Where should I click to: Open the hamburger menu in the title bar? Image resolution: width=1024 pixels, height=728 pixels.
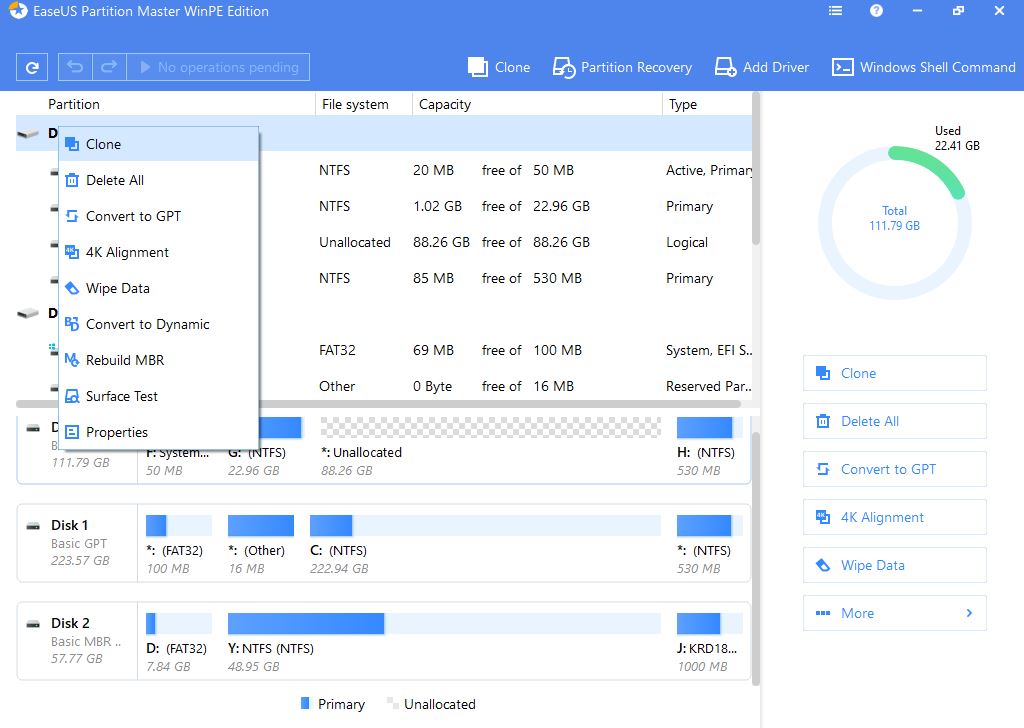tap(835, 12)
